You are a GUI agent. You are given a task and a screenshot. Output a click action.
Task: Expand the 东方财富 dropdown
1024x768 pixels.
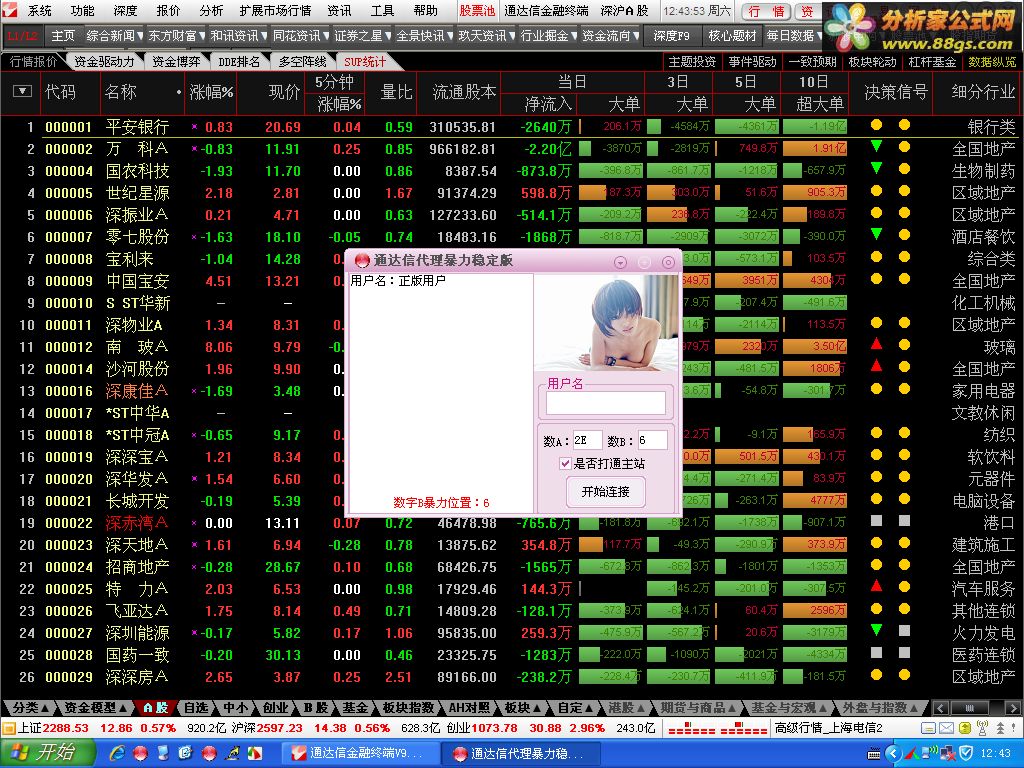pos(176,35)
